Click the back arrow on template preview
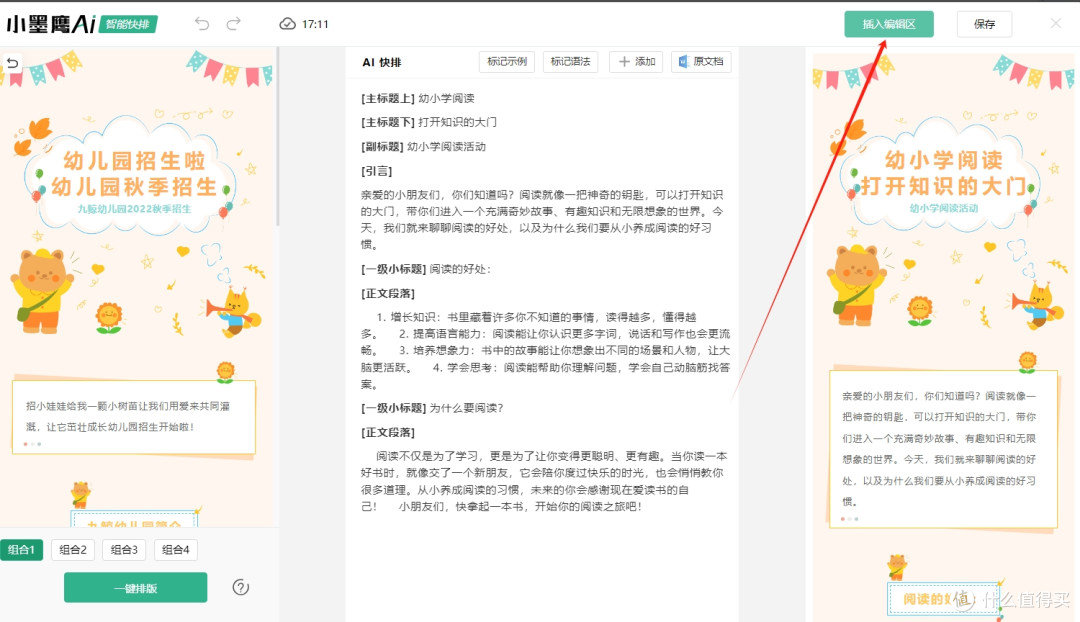1080x622 pixels. pyautogui.click(x=12, y=63)
